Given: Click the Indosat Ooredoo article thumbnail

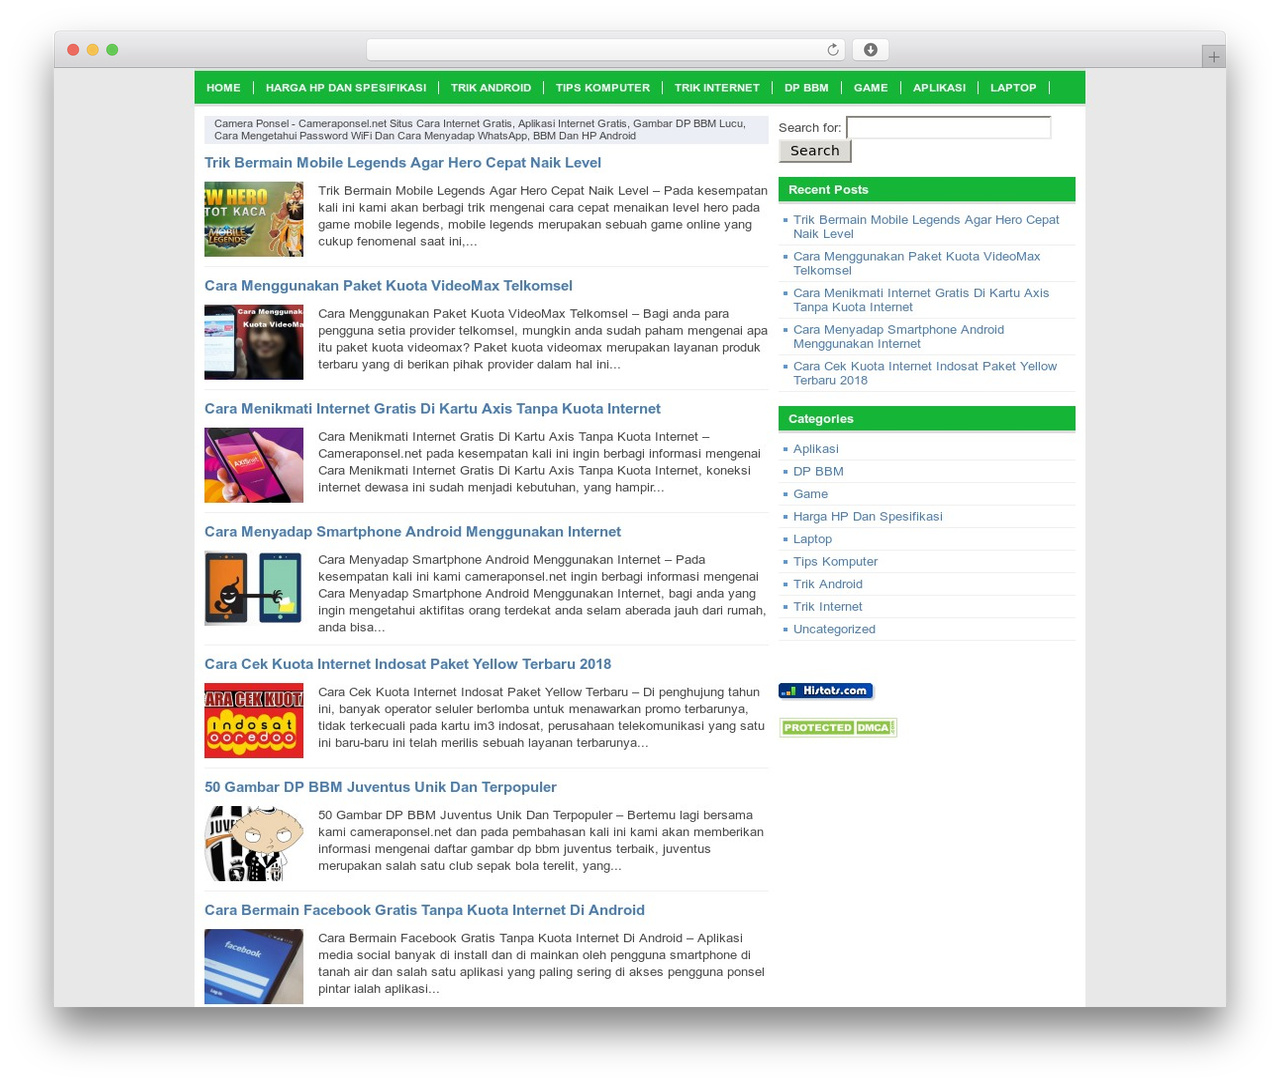Looking at the screenshot, I should (254, 720).
